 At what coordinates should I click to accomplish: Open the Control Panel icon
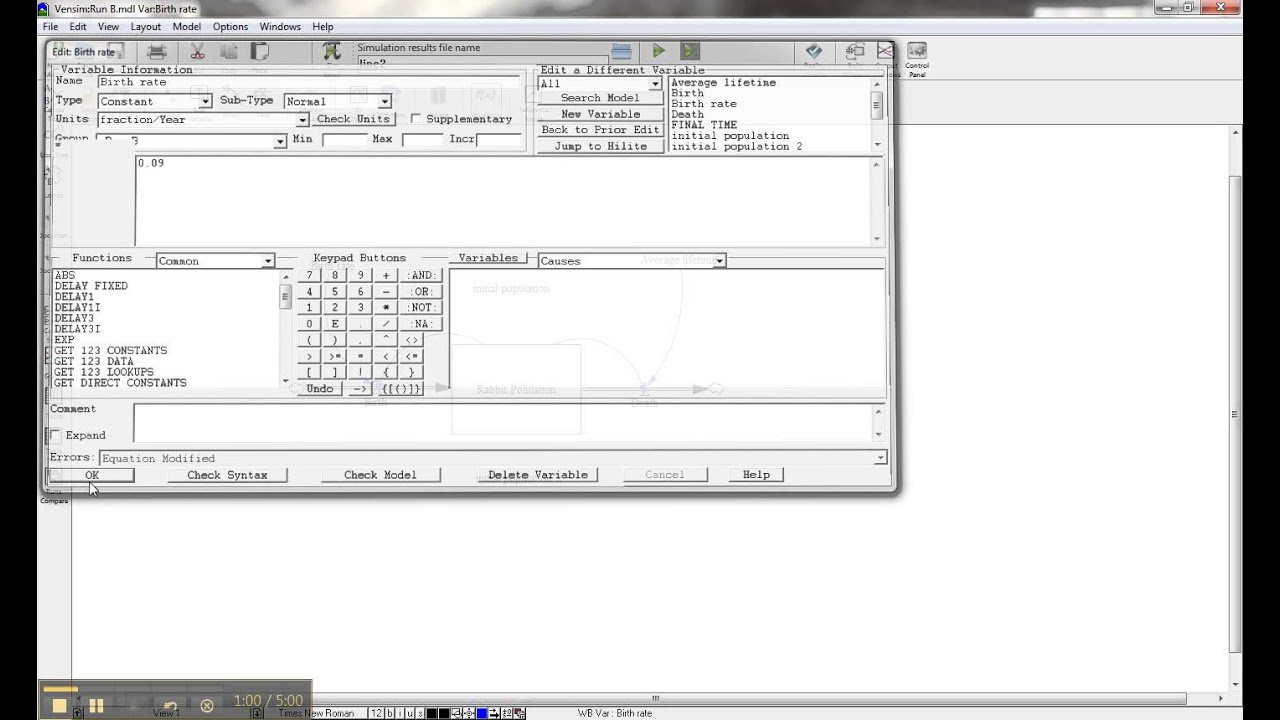pos(916,57)
